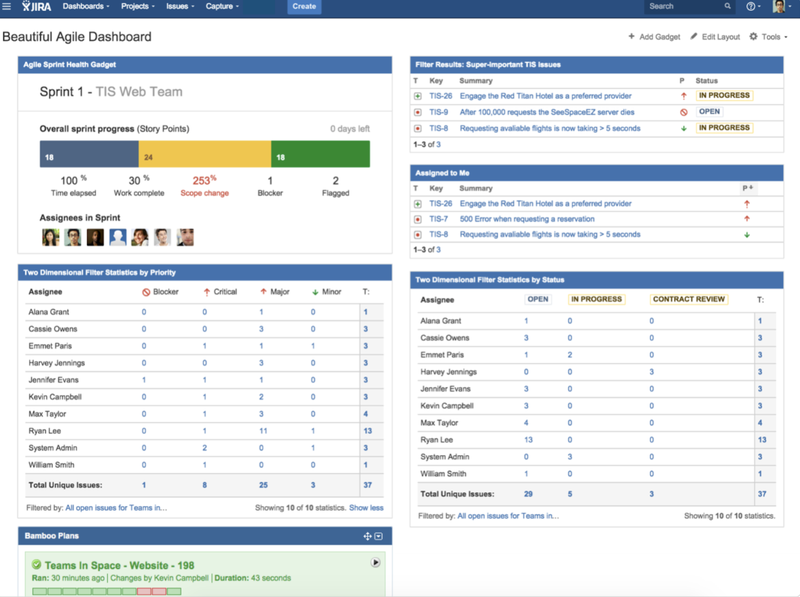Click the Create button

click(x=304, y=6)
